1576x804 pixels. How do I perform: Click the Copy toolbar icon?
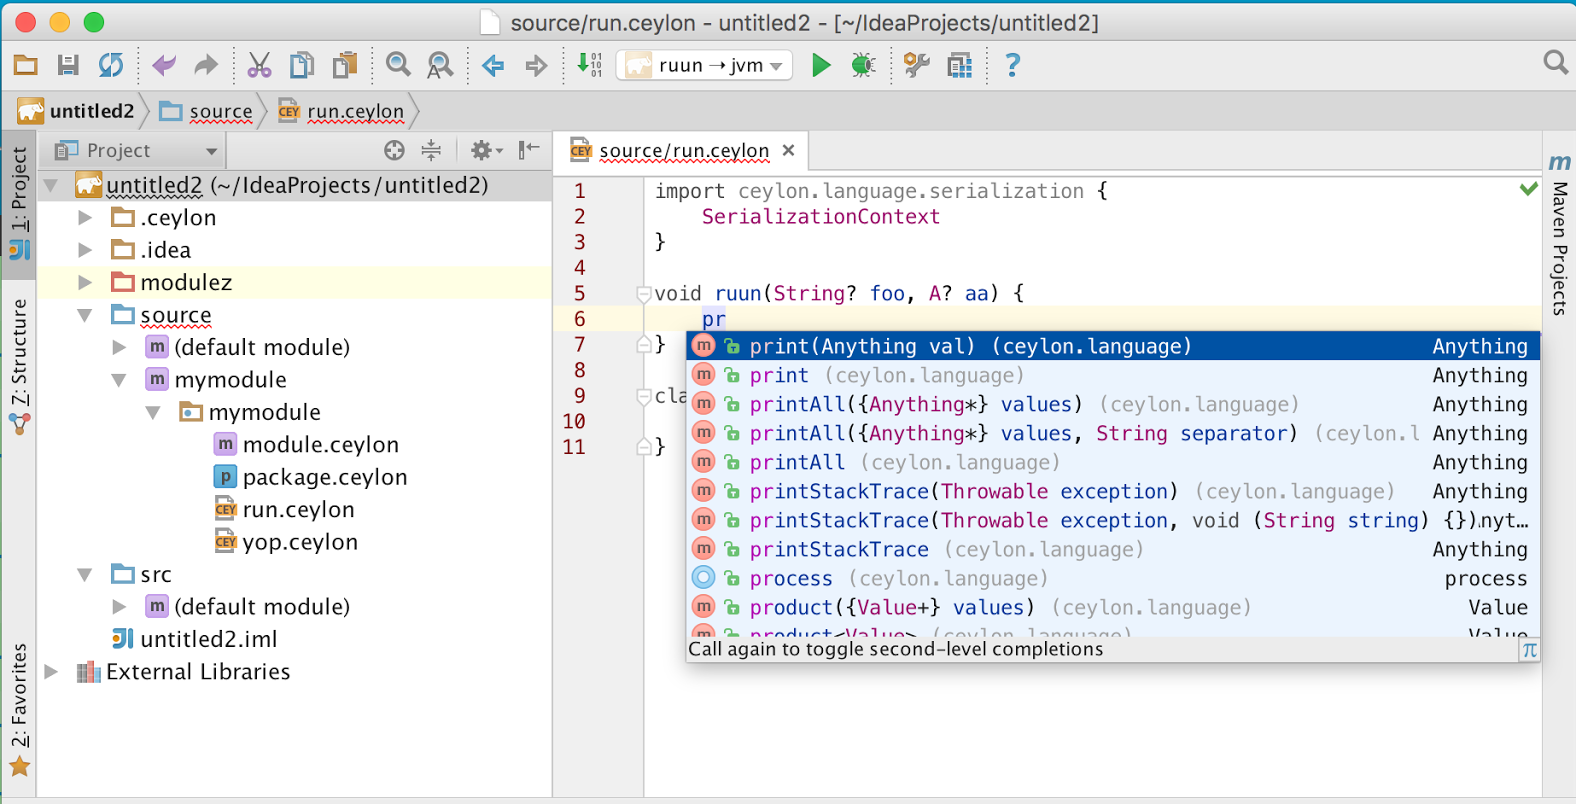coord(301,66)
